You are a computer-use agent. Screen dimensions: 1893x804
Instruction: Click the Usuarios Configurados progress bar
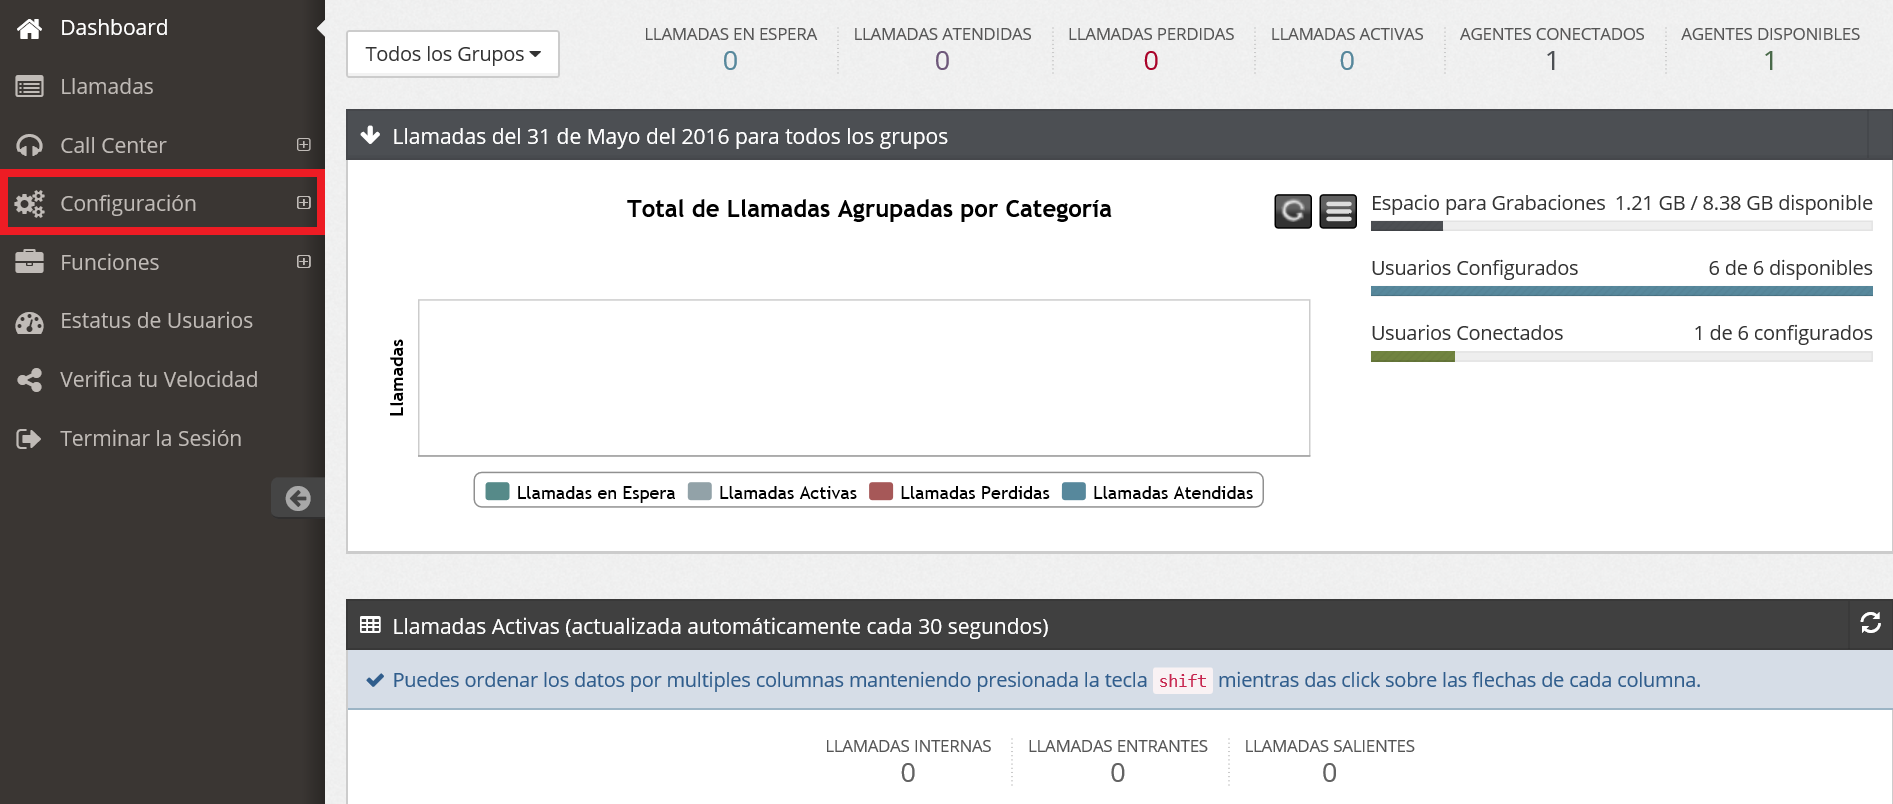1621,291
